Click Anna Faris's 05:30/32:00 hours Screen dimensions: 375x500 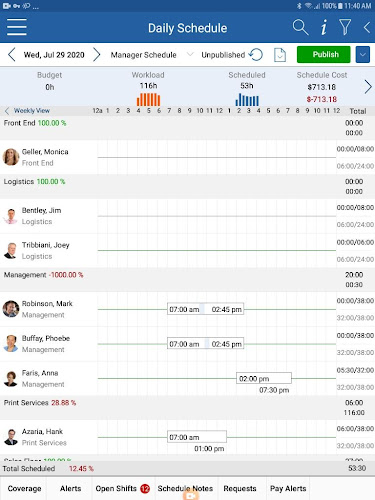(x=355, y=370)
